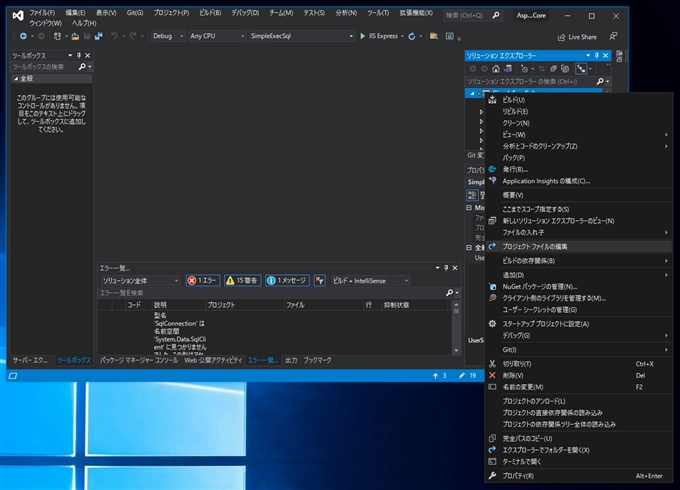
Task: Open the toolbox window options dropdown arrow
Action: click(x=70, y=56)
